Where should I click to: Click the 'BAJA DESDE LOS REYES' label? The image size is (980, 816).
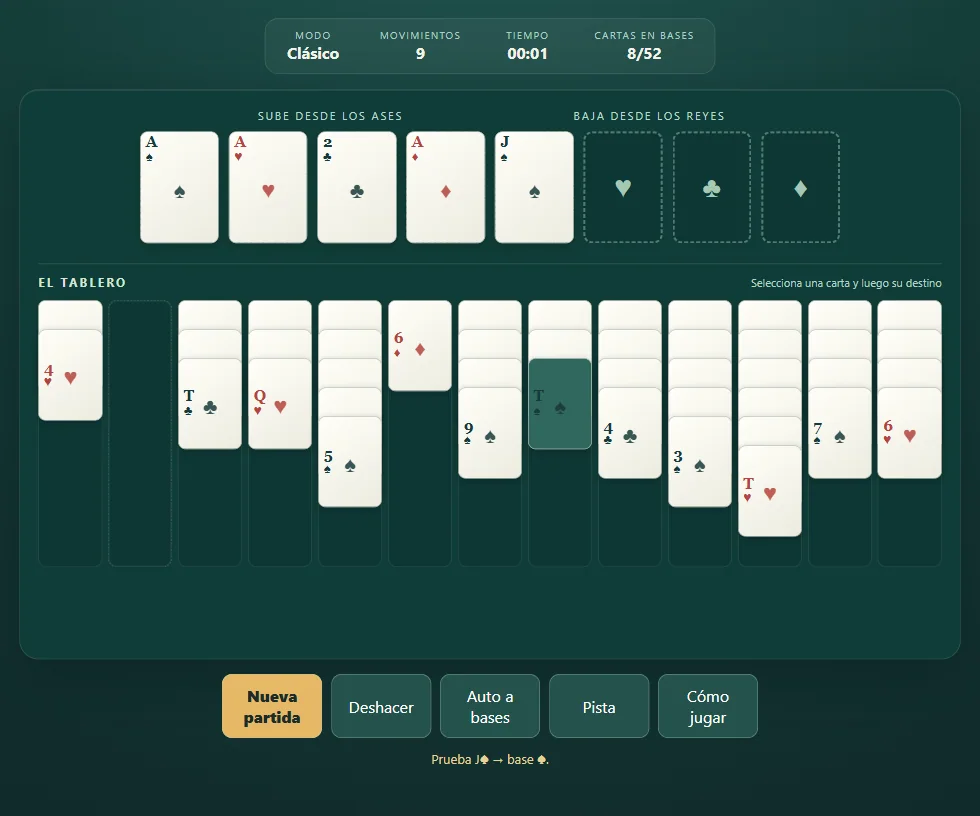pyautogui.click(x=649, y=116)
